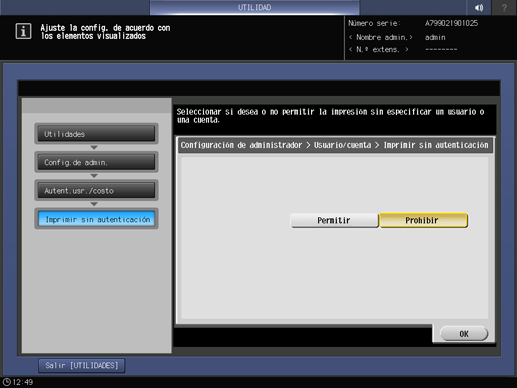Click the 12:49 time display
Image resolution: width=517 pixels, height=388 pixels.
coord(23,382)
